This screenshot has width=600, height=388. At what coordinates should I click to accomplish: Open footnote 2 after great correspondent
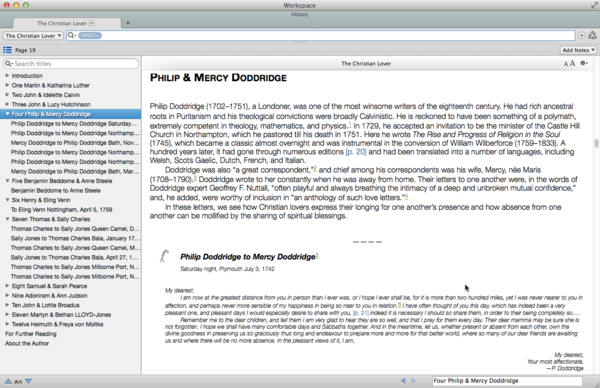point(315,168)
